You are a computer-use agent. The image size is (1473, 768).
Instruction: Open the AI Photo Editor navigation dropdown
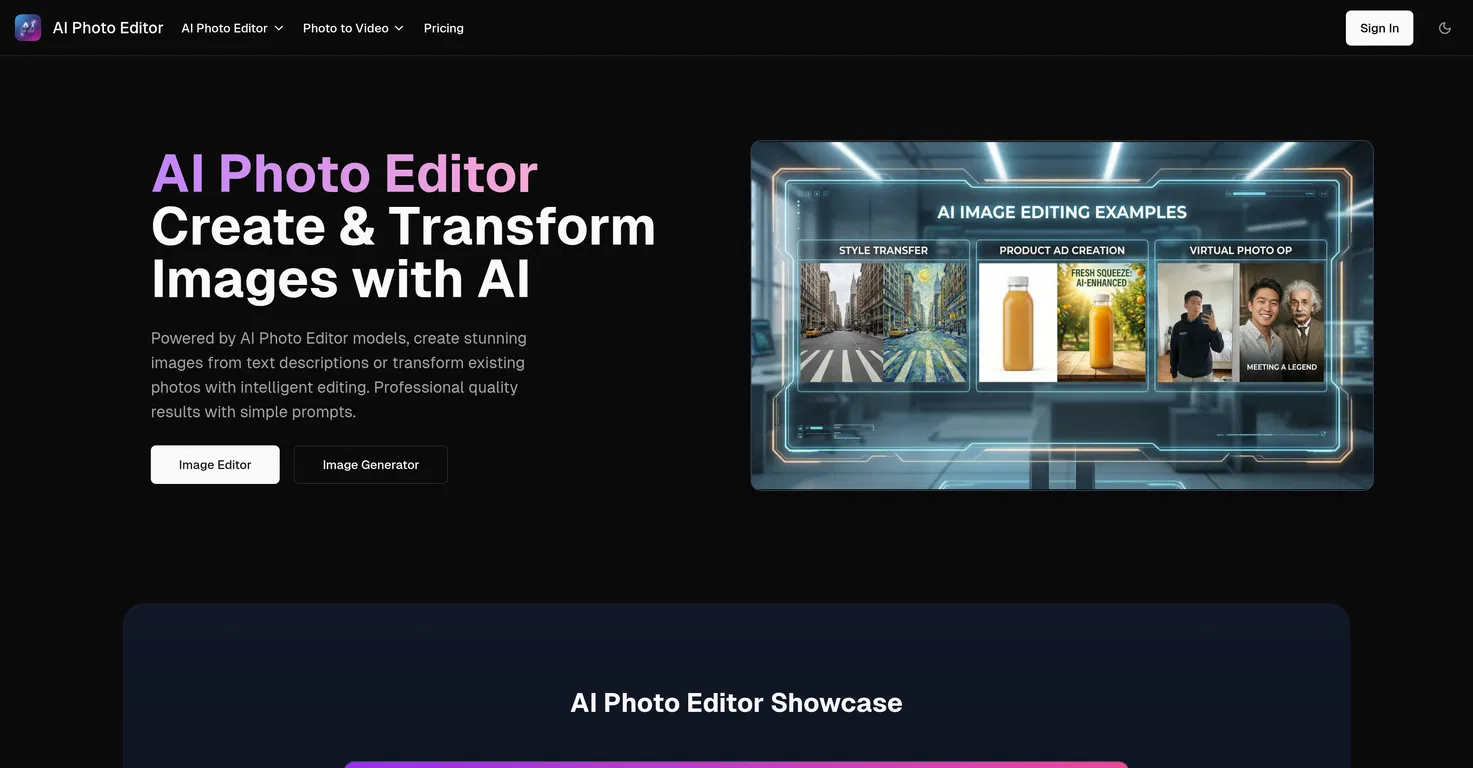click(232, 28)
